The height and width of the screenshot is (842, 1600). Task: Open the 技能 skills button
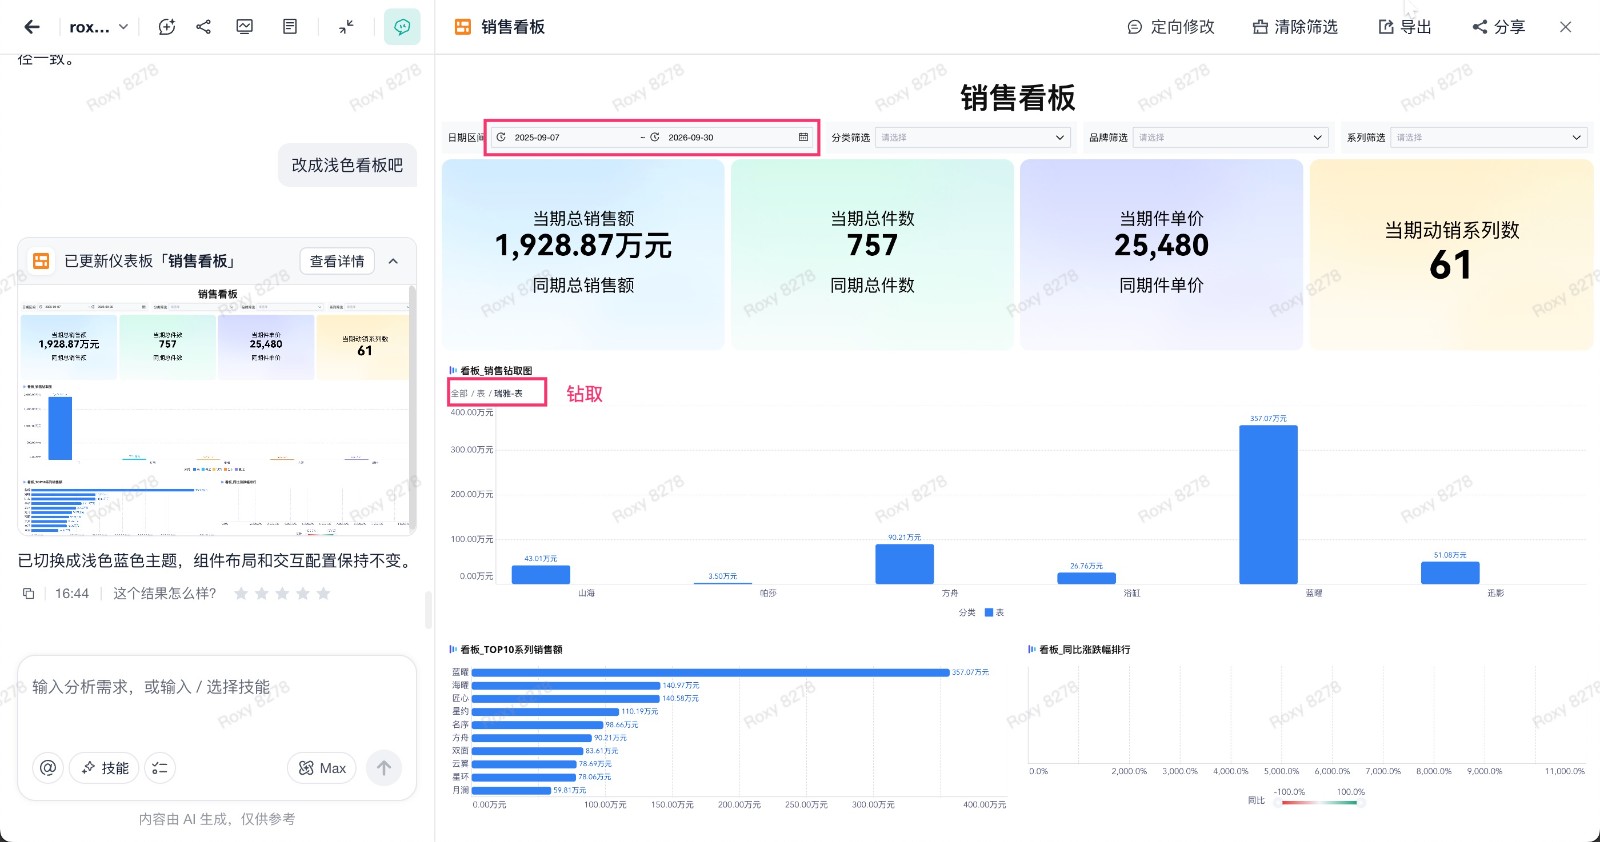click(x=105, y=767)
